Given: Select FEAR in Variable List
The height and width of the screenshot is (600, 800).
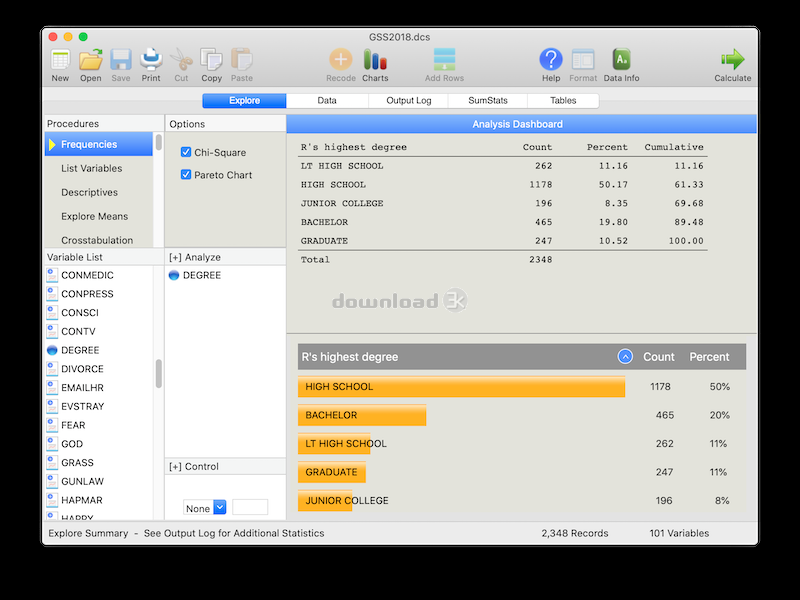Looking at the screenshot, I should pyautogui.click(x=73, y=425).
